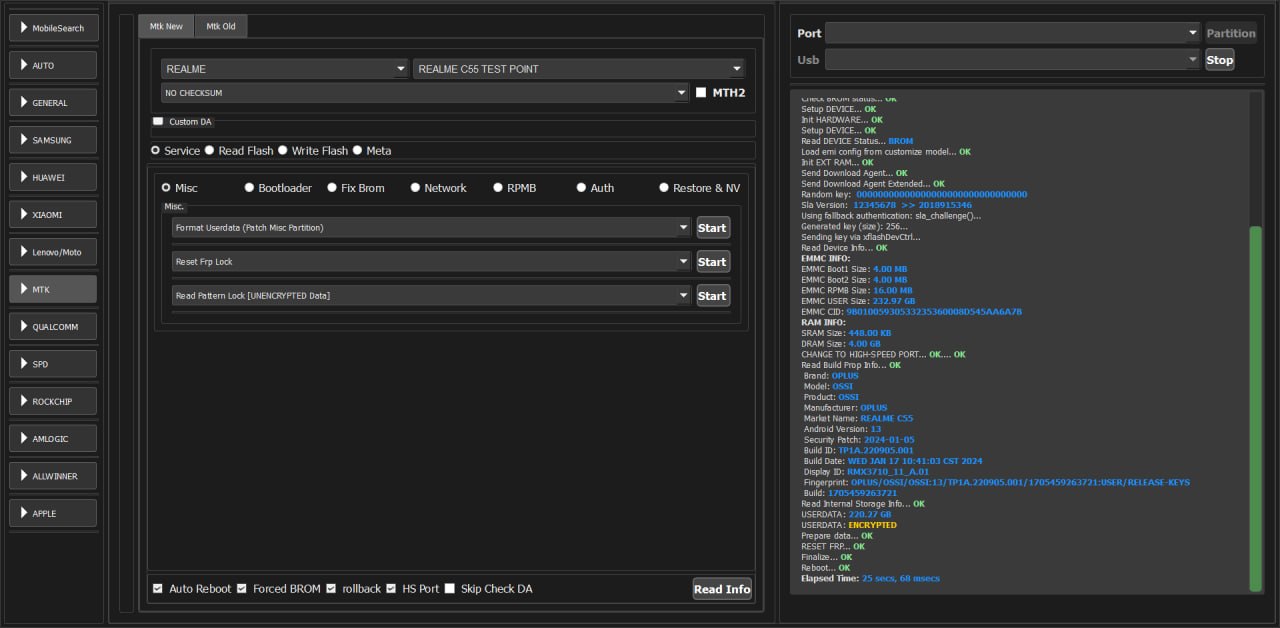
Task: Open the Lenovo/Moto sidebar section
Action: [x=53, y=252]
